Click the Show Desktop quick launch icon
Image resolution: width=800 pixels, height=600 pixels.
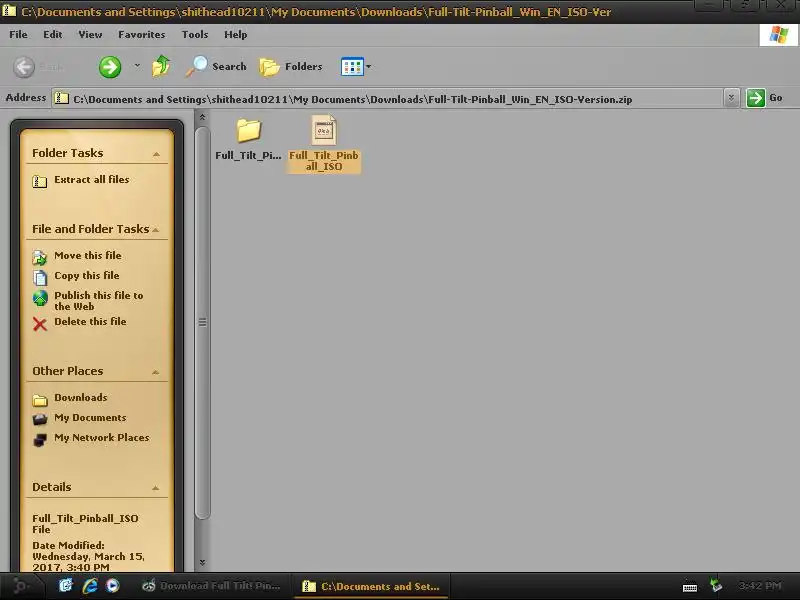[66, 586]
